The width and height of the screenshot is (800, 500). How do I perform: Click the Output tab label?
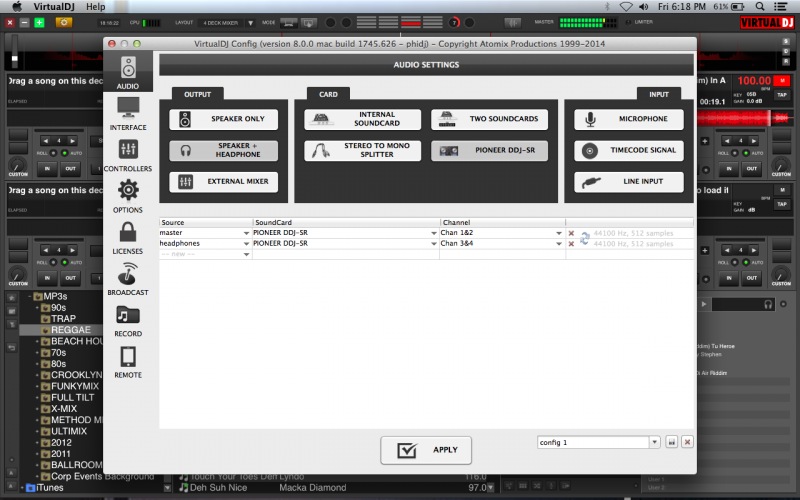197,94
